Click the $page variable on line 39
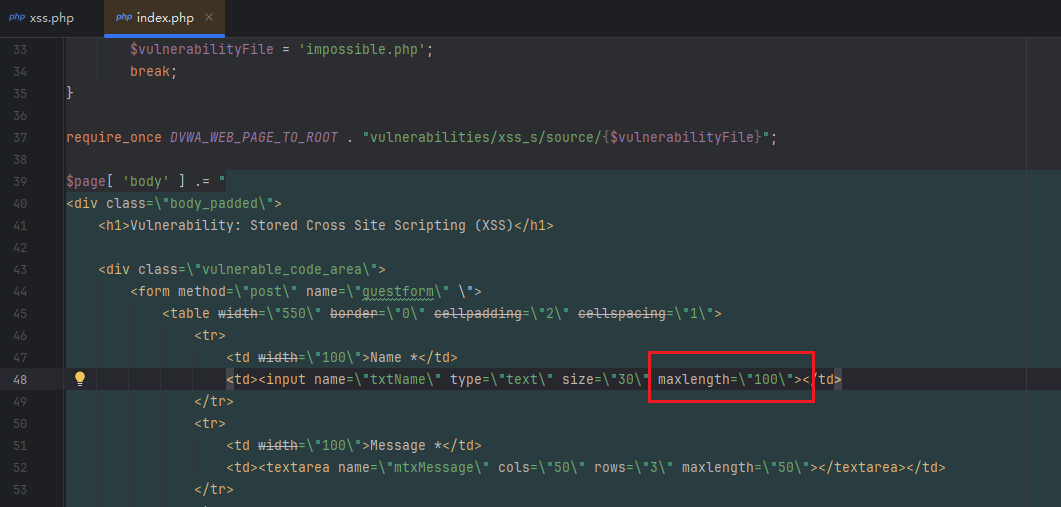The width and height of the screenshot is (1061, 507). pyautogui.click(x=86, y=181)
